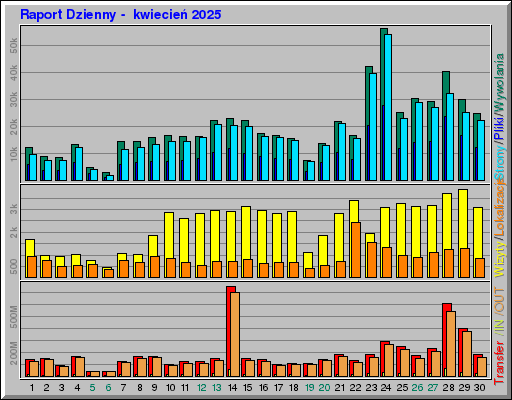512x400 pixels.
Task: Click the green day label "12"
Action: tap(202, 388)
